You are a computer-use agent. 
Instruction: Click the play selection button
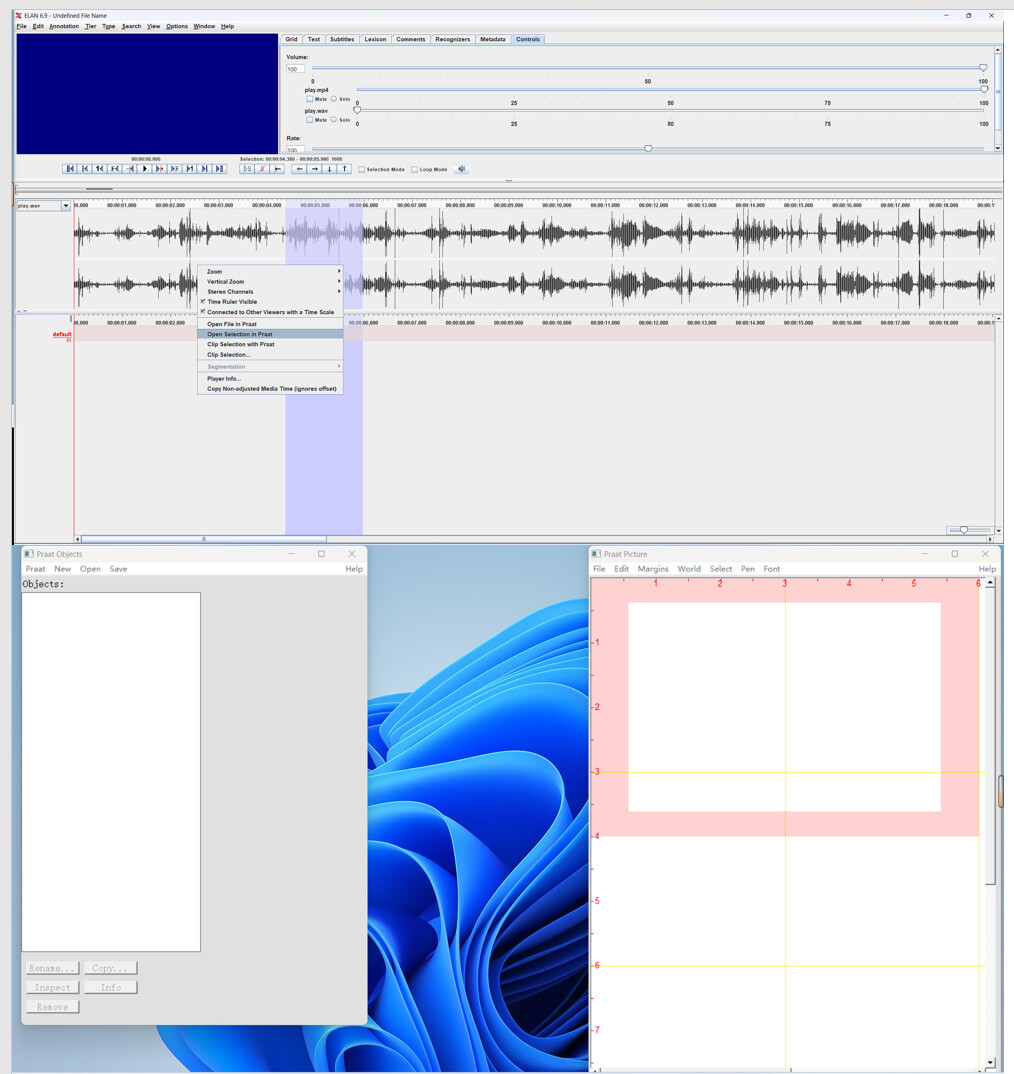click(246, 169)
